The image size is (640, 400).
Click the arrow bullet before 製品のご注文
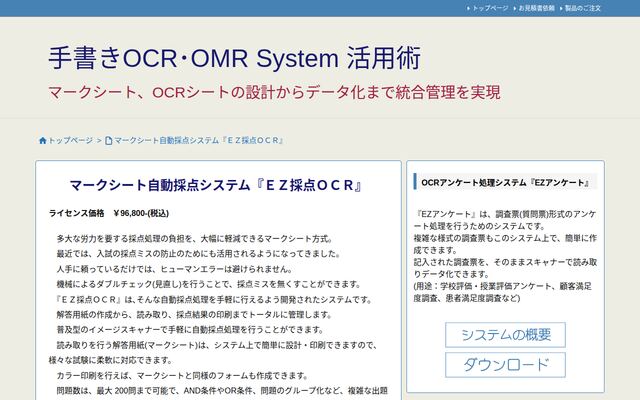pos(561,8)
